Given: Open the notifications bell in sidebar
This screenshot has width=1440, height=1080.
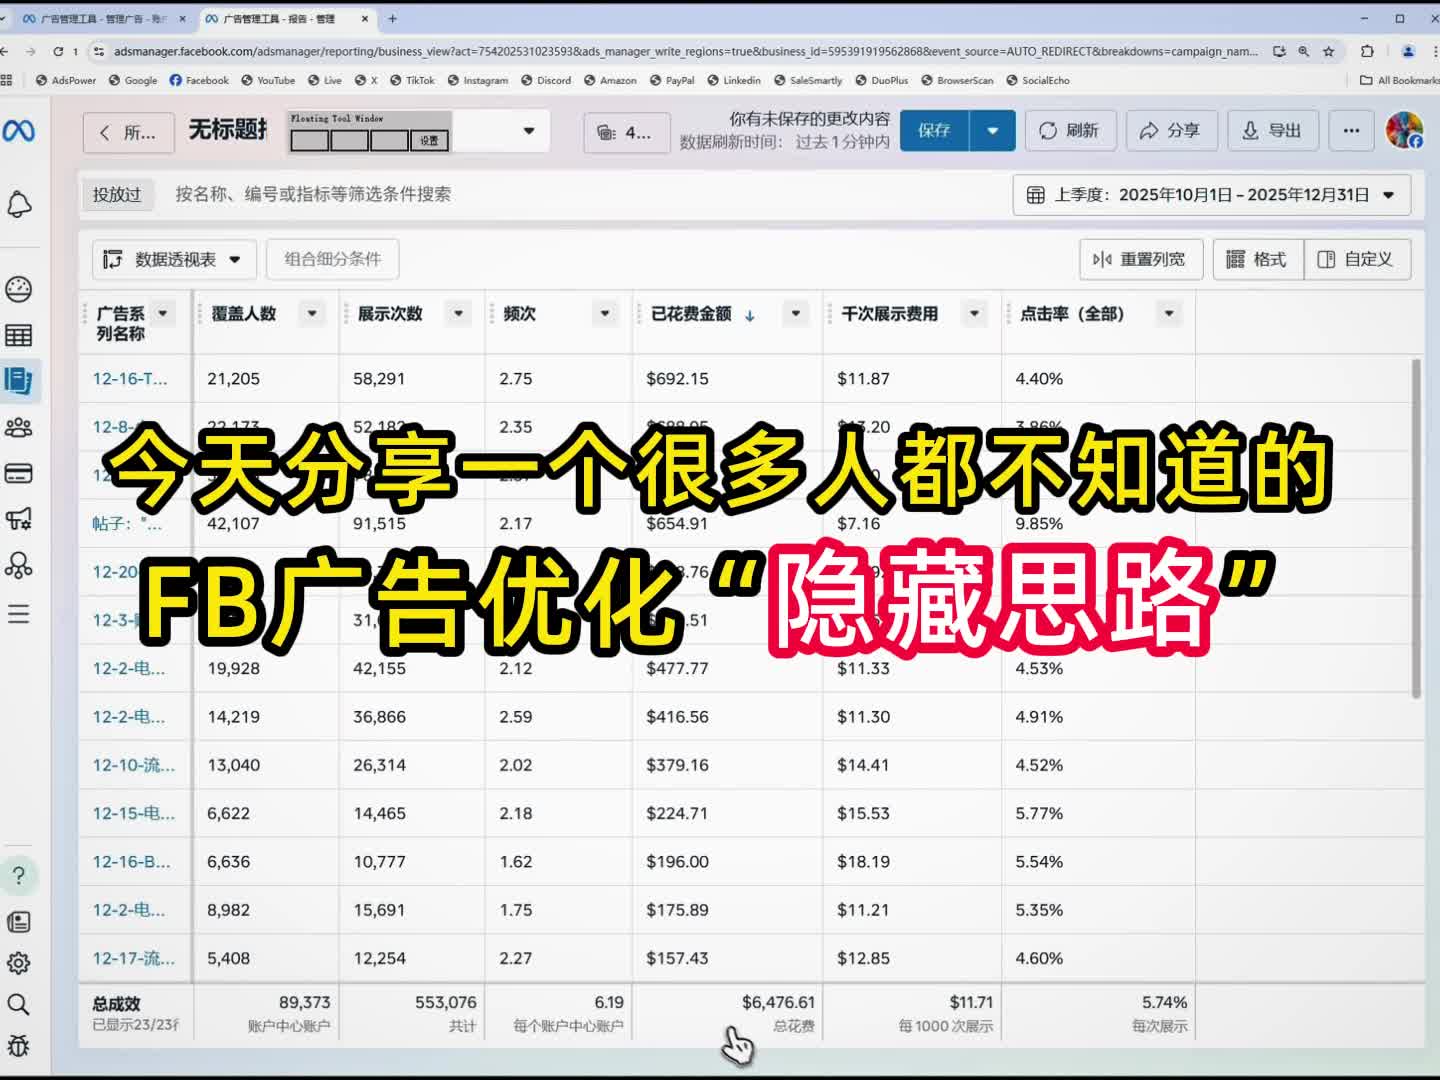Looking at the screenshot, I should pyautogui.click(x=20, y=204).
